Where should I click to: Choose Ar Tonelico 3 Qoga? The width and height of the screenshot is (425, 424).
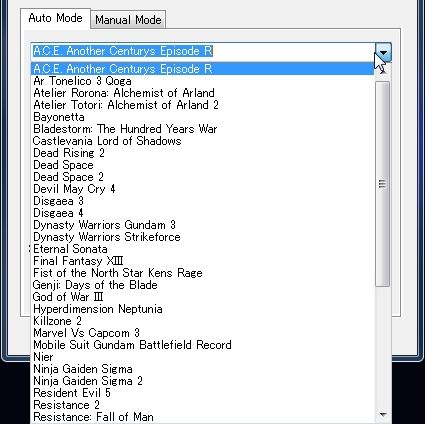coord(203,81)
